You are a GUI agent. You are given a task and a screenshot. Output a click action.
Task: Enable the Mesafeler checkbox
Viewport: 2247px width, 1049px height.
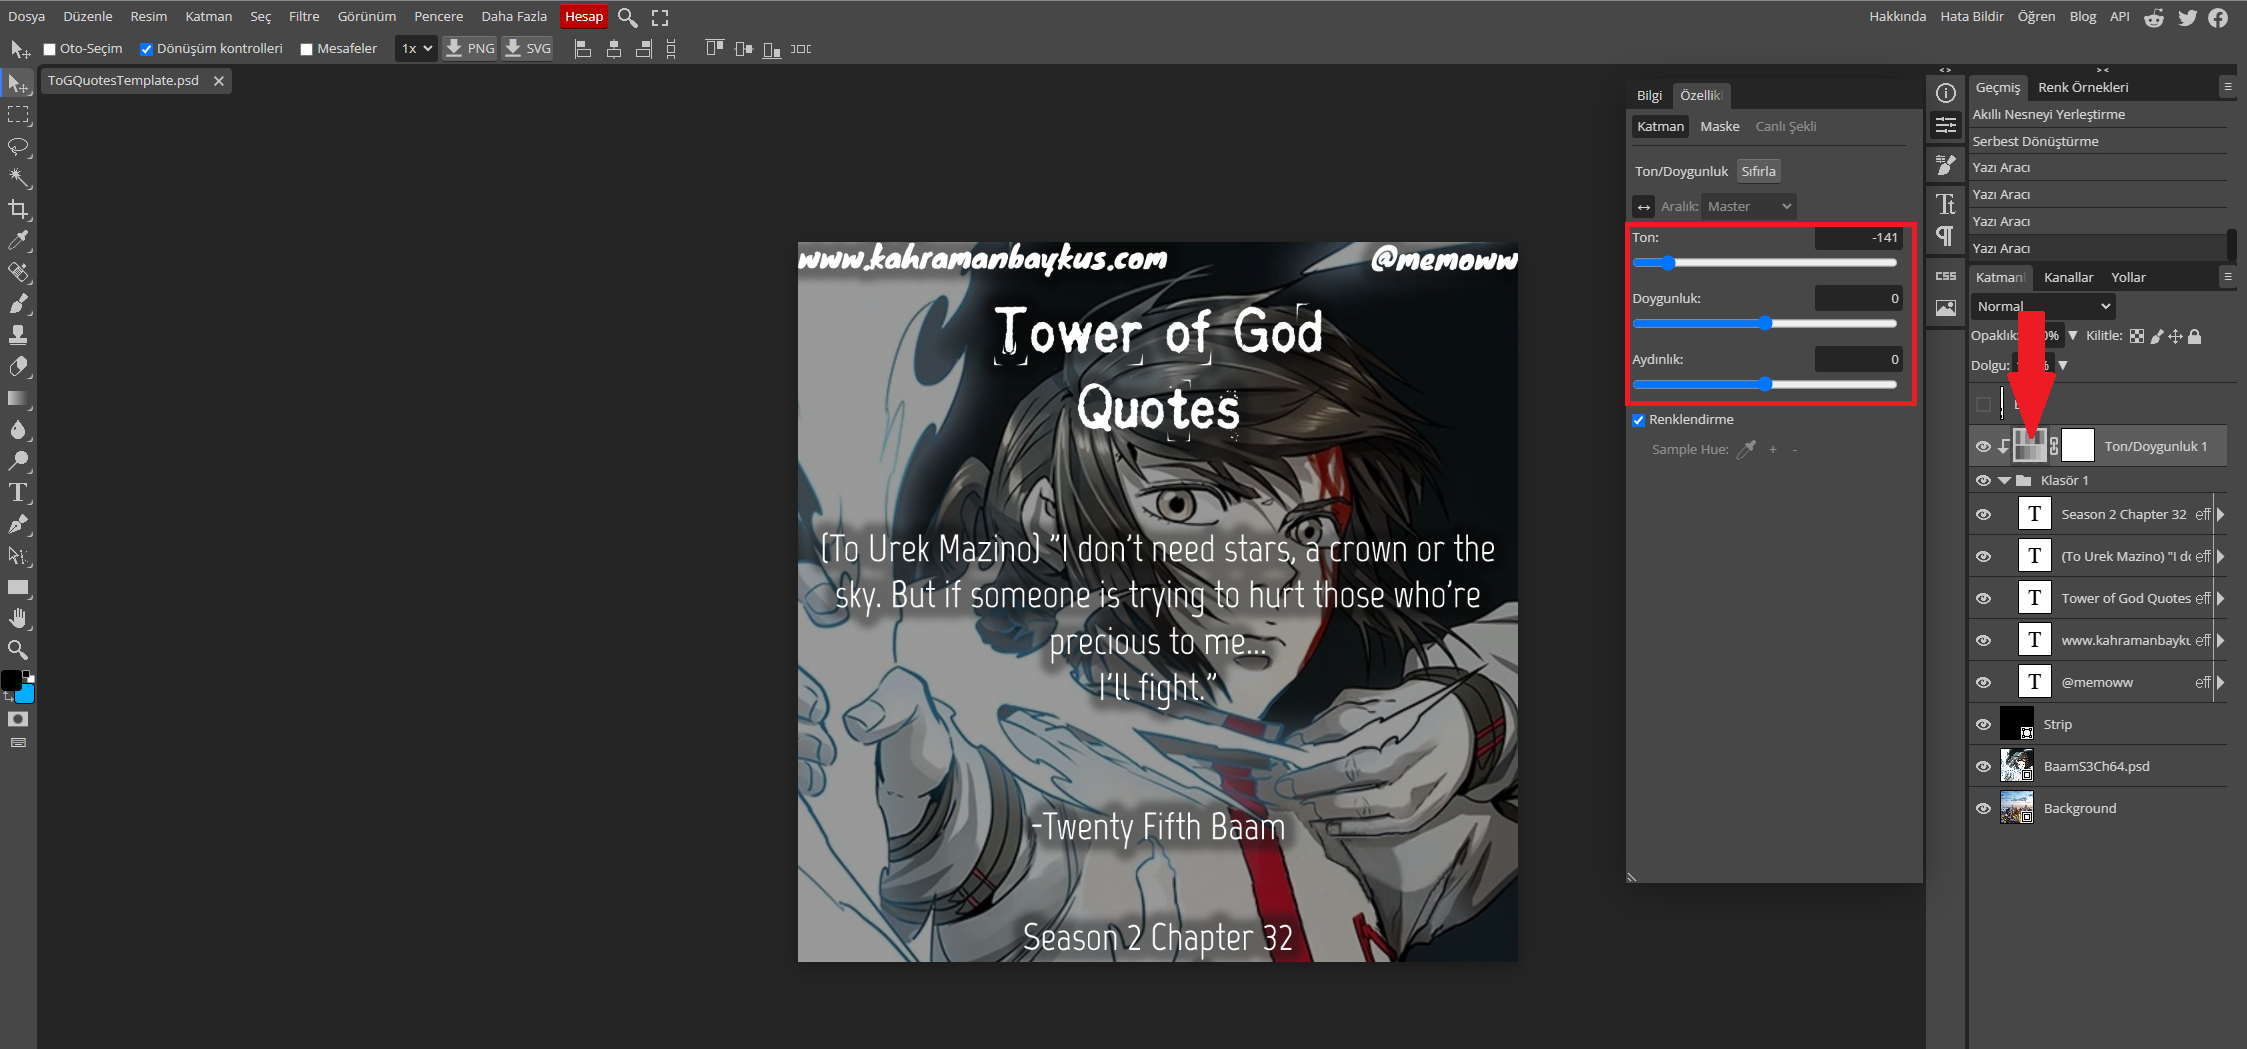pyautogui.click(x=307, y=49)
